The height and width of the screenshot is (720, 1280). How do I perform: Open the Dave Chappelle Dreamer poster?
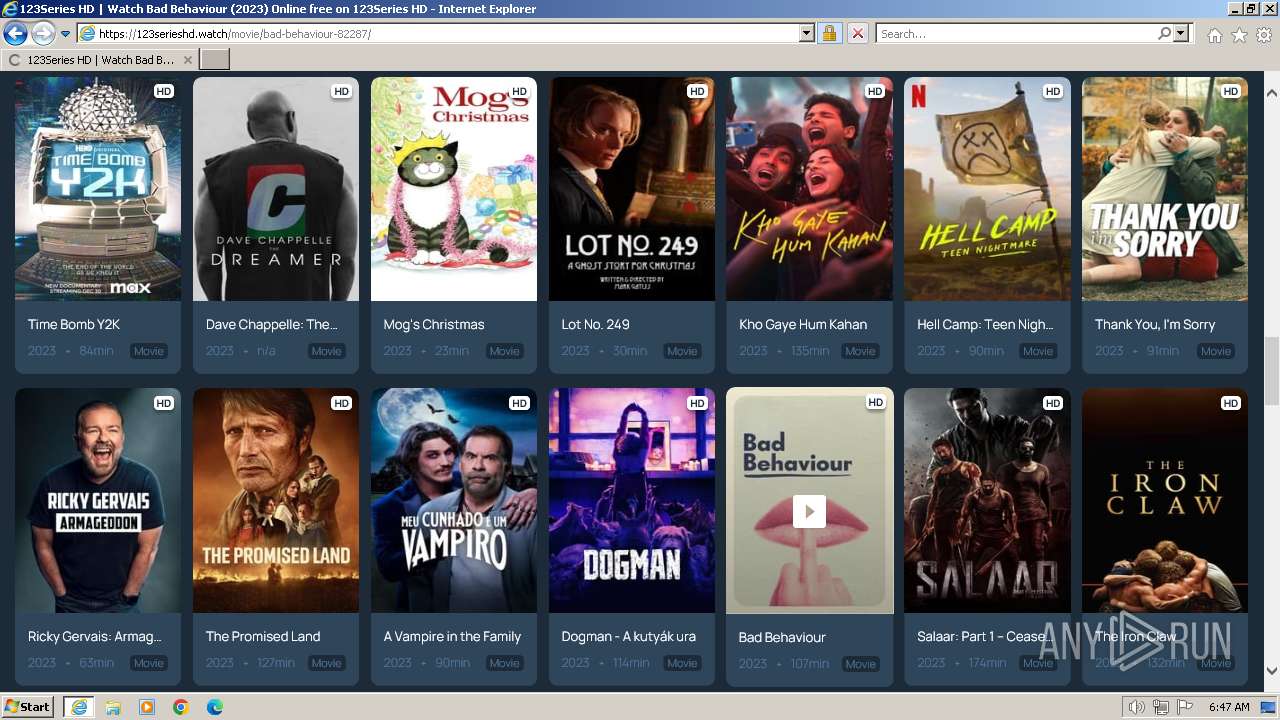click(276, 189)
